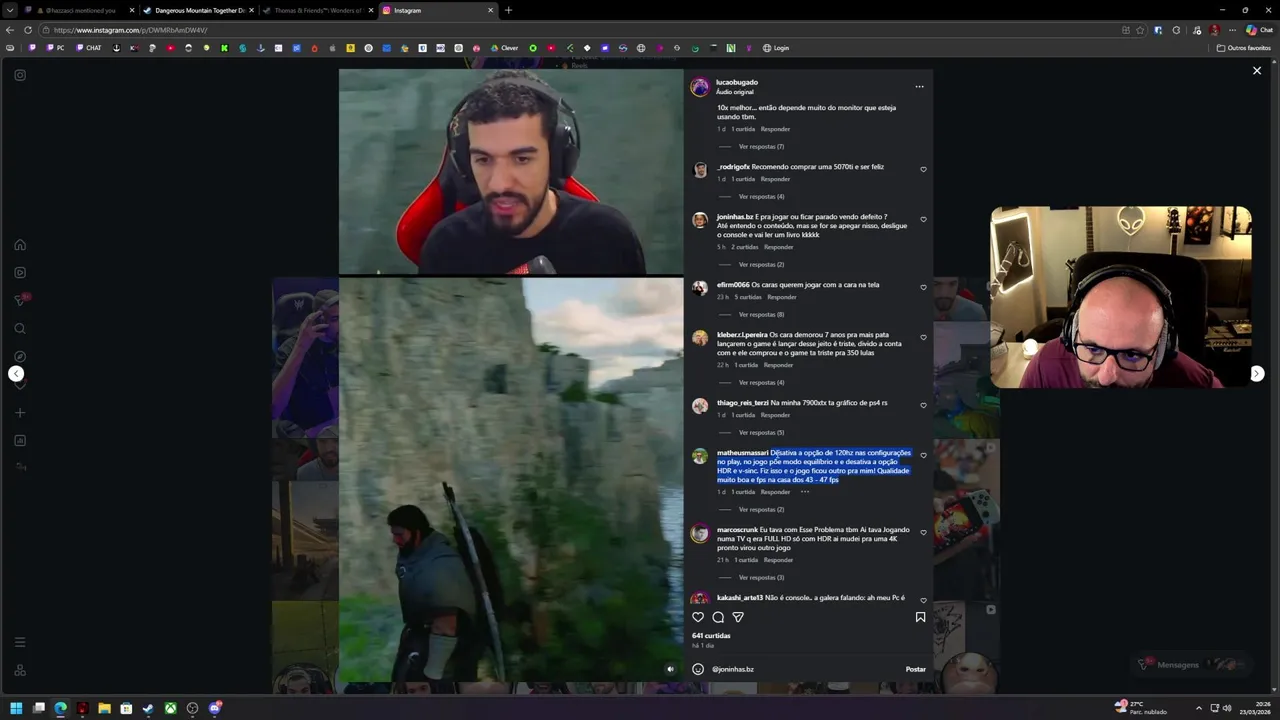Open the emoji picker in comment box
Image resolution: width=1280 pixels, height=720 pixels.
coord(698,669)
